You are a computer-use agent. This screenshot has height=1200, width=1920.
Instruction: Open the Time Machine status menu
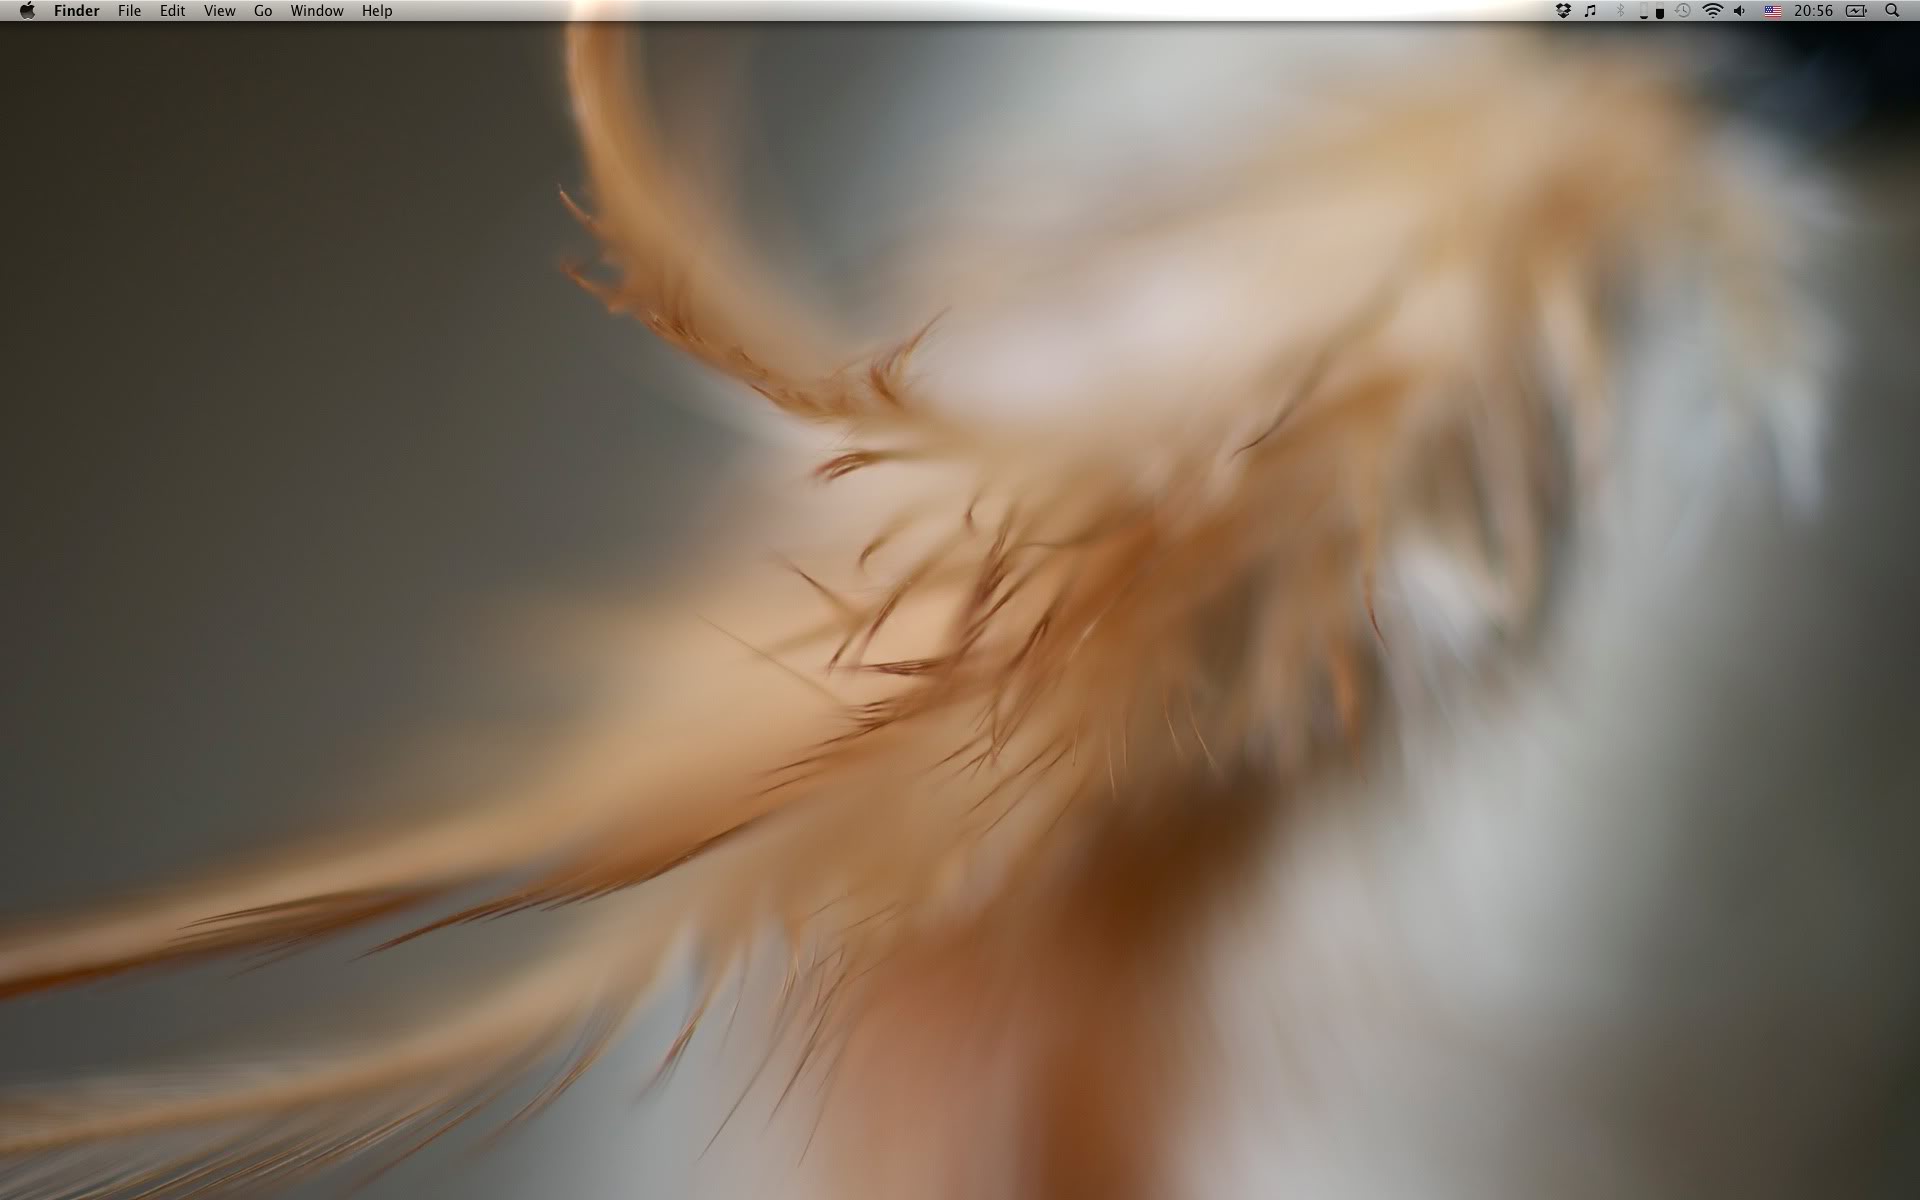1684,11
